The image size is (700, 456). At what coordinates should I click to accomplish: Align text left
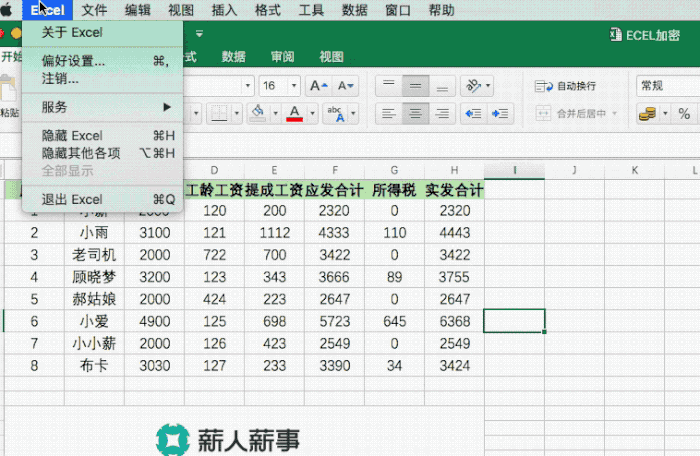(x=389, y=113)
